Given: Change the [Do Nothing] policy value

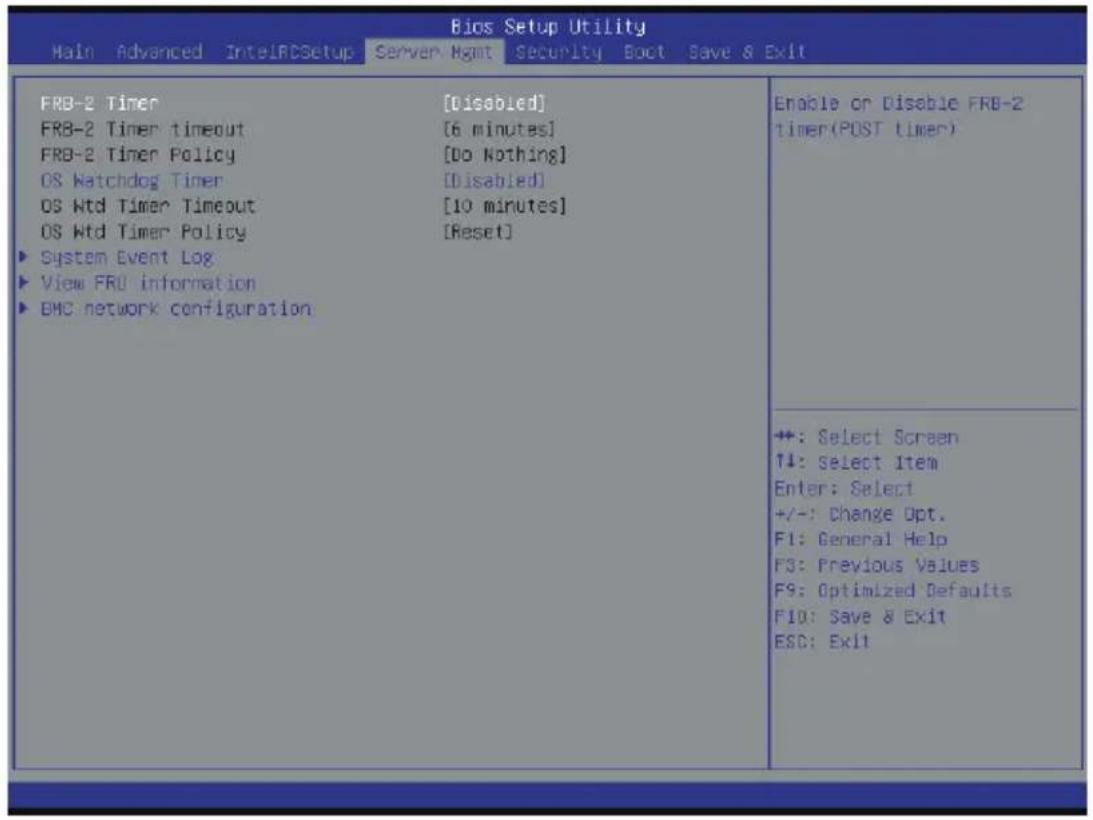Looking at the screenshot, I should (505, 155).
